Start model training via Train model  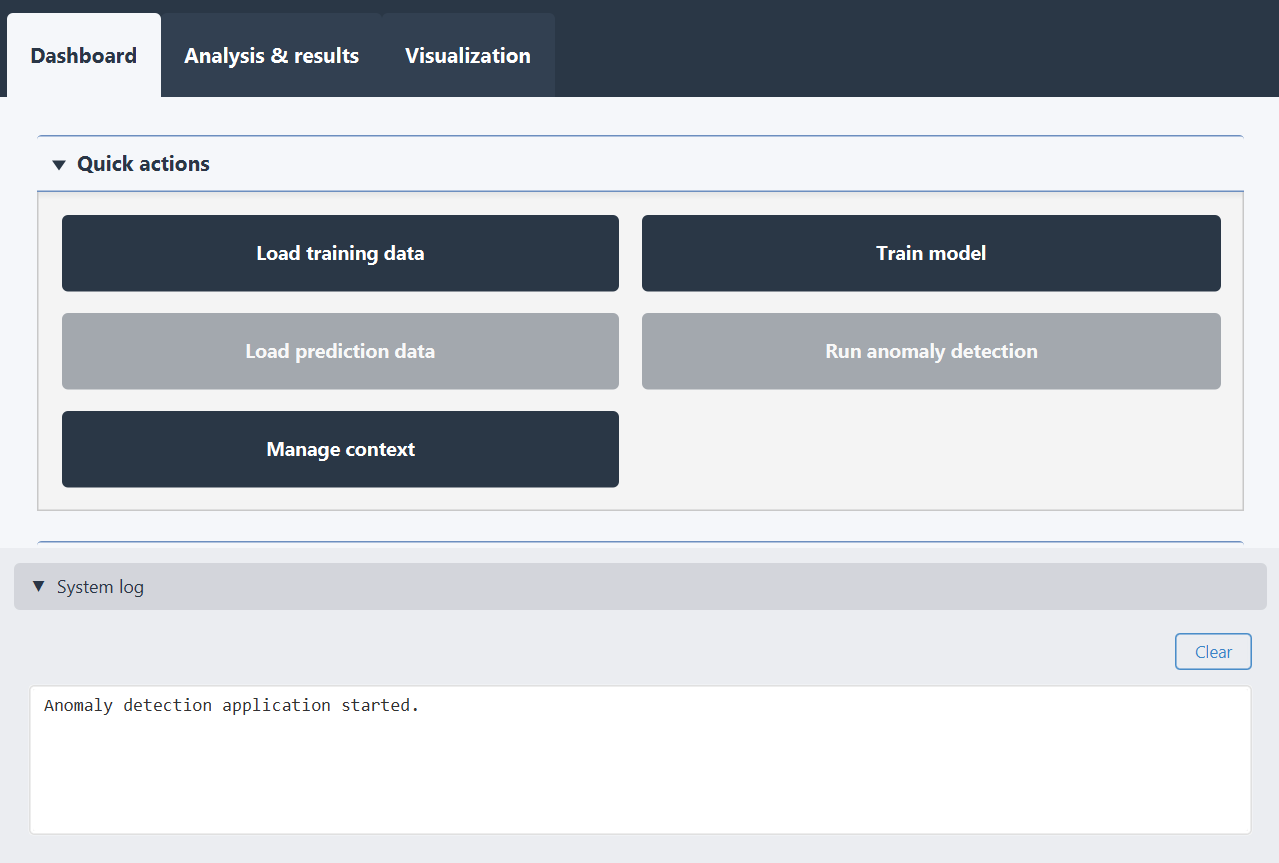click(x=930, y=253)
